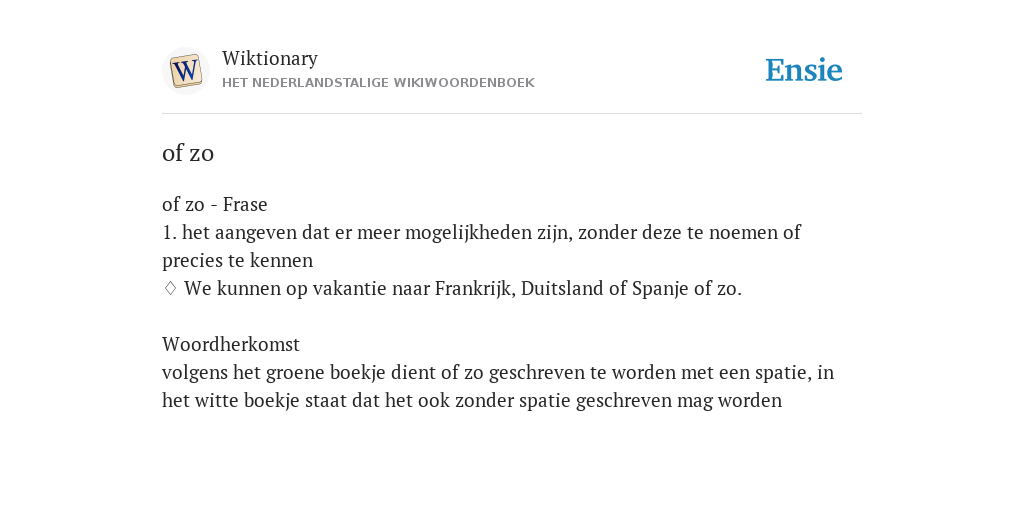This screenshot has height=512, width=1024.
Task: Open the Ensie logo link
Action: coord(804,70)
